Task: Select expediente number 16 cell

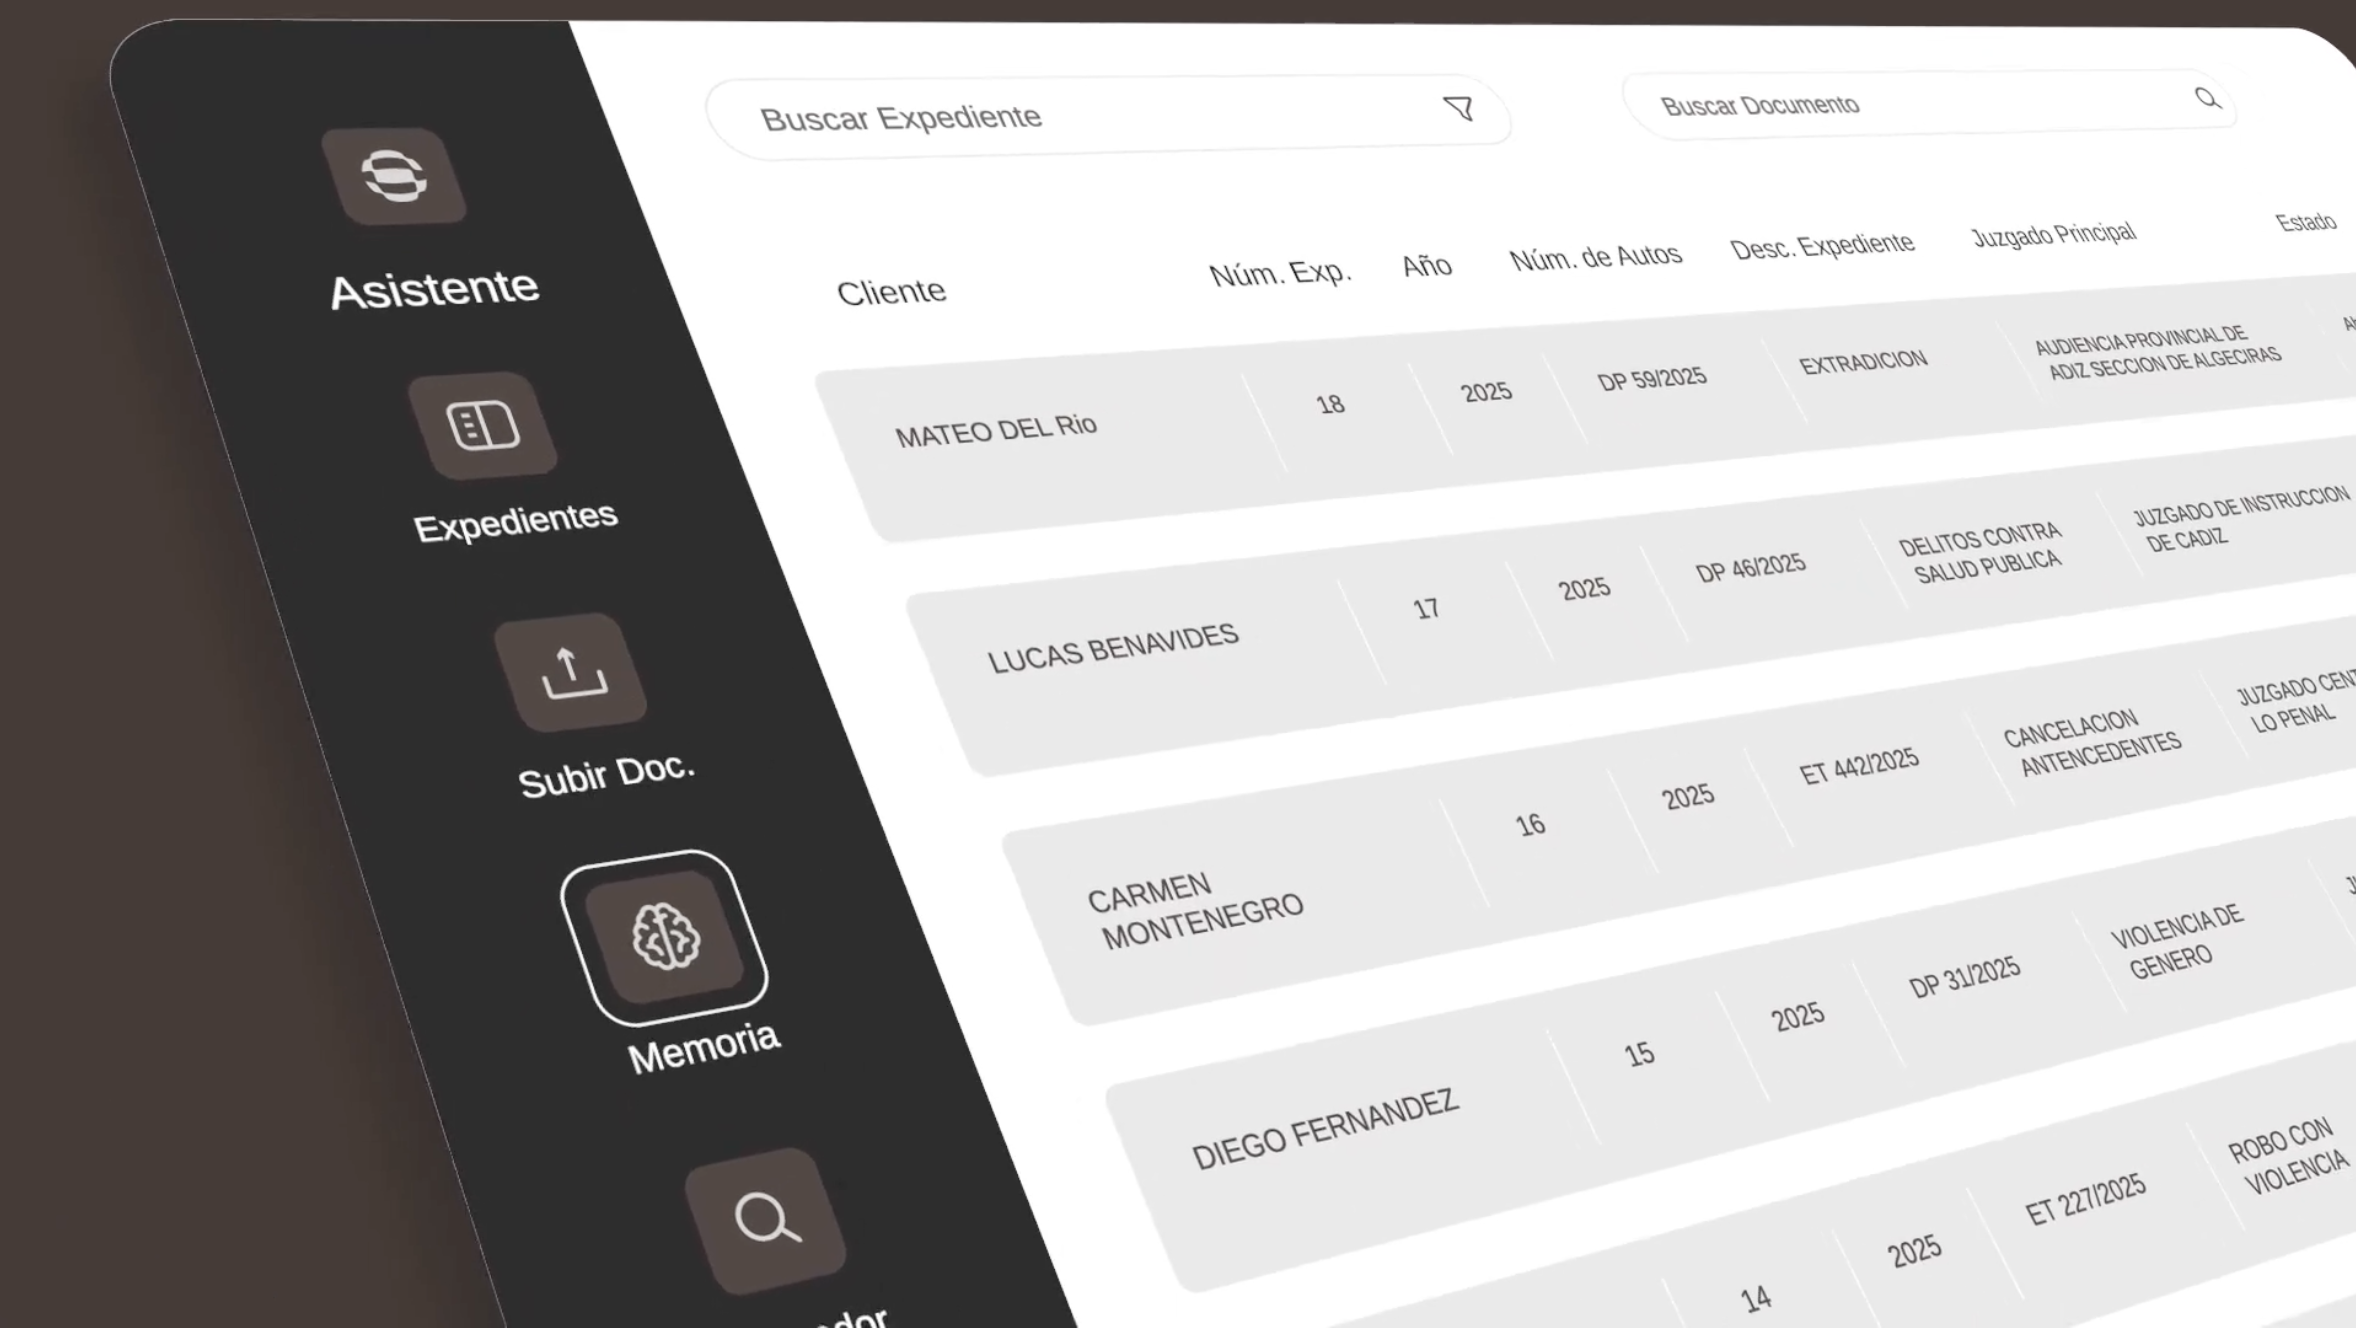Action: point(1530,825)
